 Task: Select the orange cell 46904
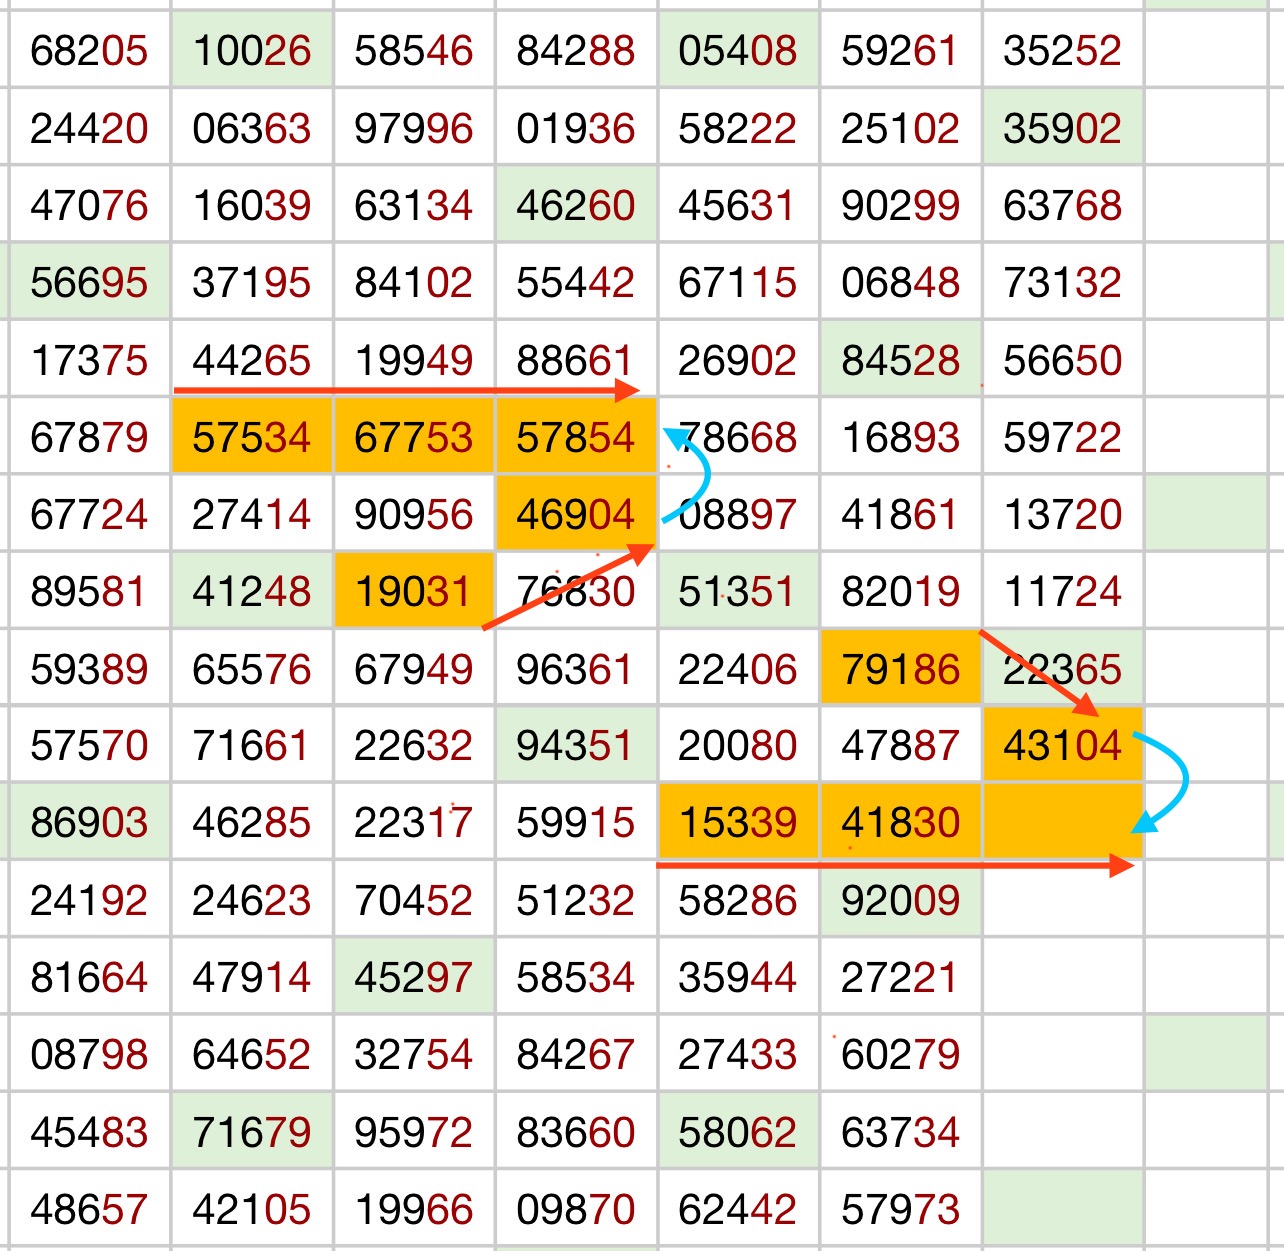(x=576, y=514)
